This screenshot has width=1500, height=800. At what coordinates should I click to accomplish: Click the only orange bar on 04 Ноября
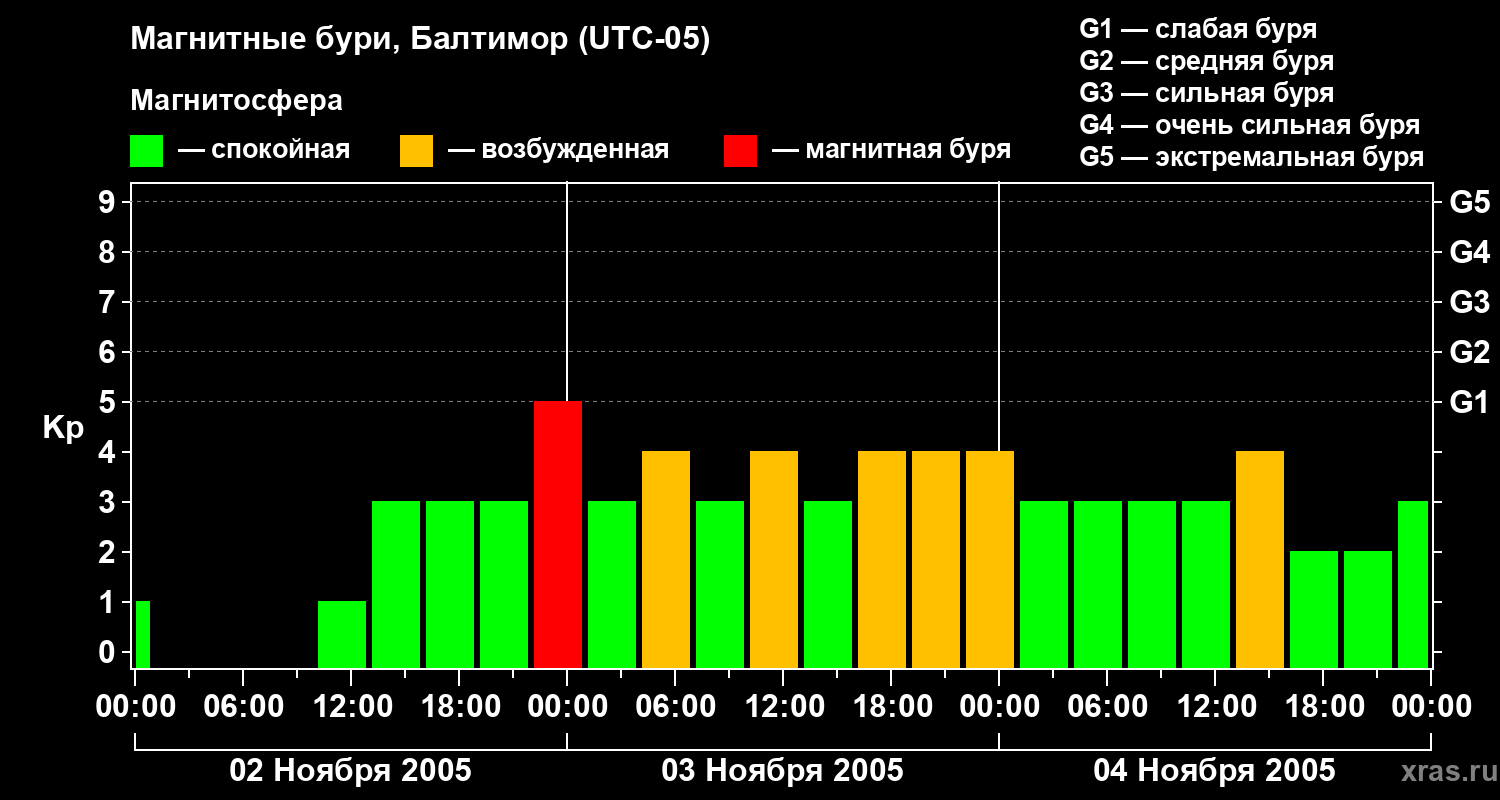(x=1260, y=559)
